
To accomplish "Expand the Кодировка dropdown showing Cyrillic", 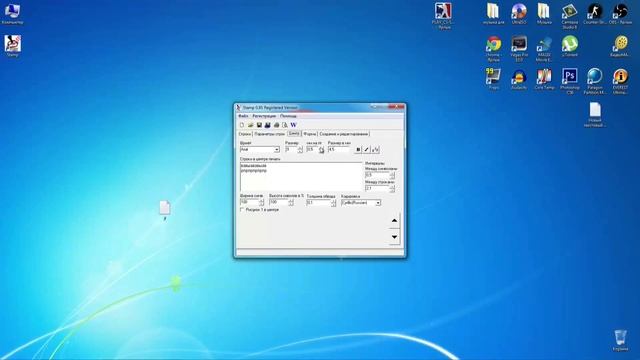I will tap(378, 203).
